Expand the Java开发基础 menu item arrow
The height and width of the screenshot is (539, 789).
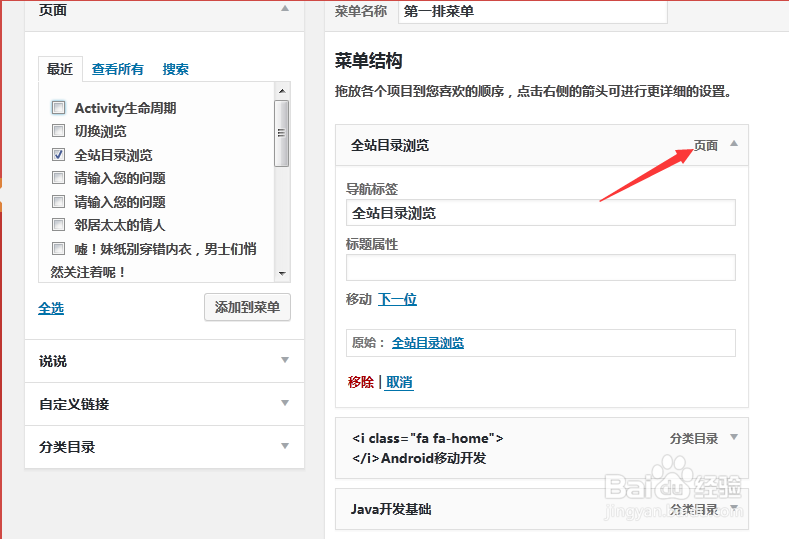pos(734,507)
